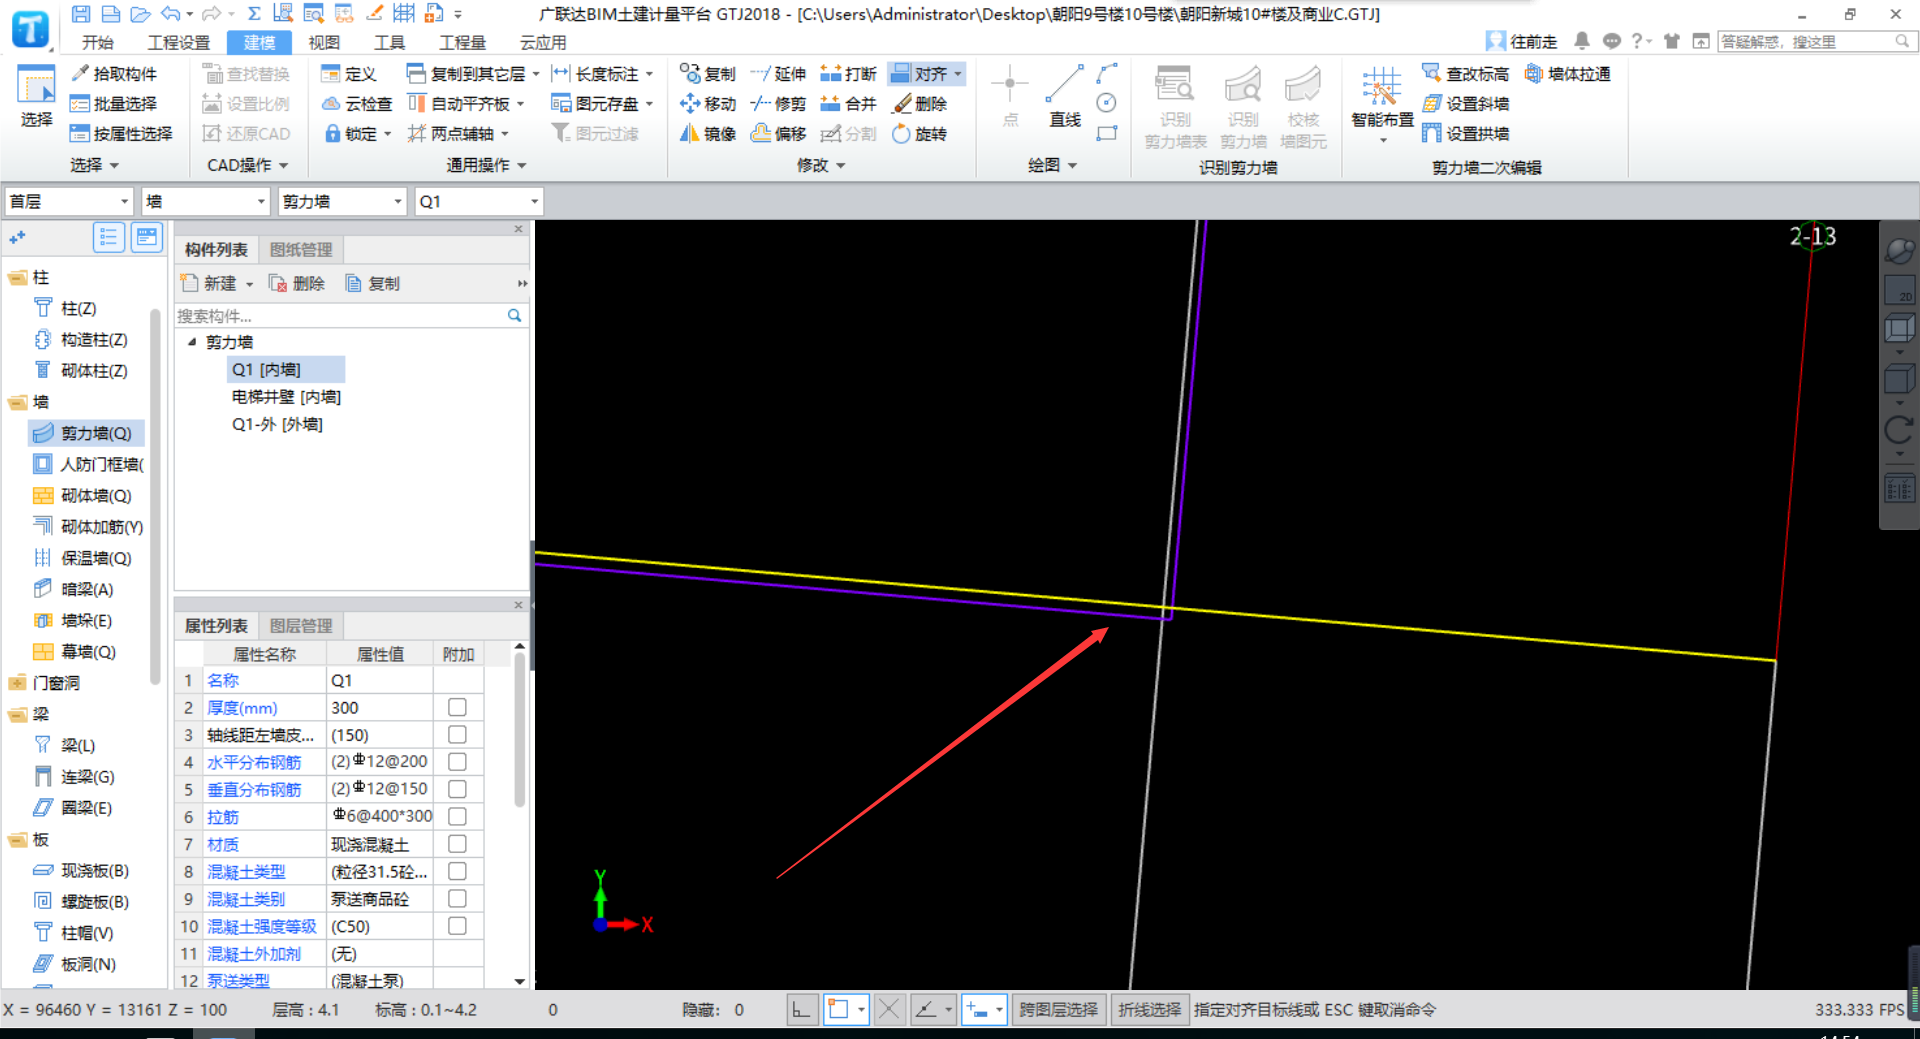The image size is (1920, 1039).
Task: Open the 定义 define tool
Action: click(349, 74)
